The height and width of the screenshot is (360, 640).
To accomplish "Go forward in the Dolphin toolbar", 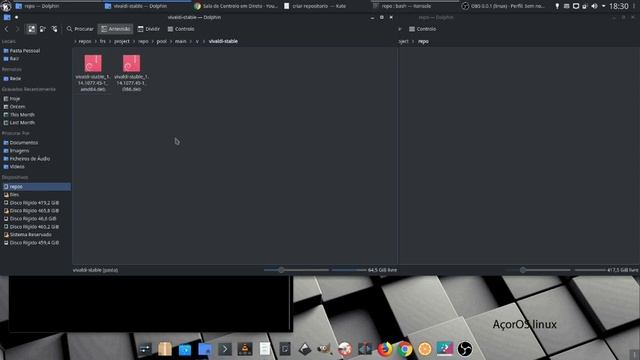I will click(x=17, y=29).
